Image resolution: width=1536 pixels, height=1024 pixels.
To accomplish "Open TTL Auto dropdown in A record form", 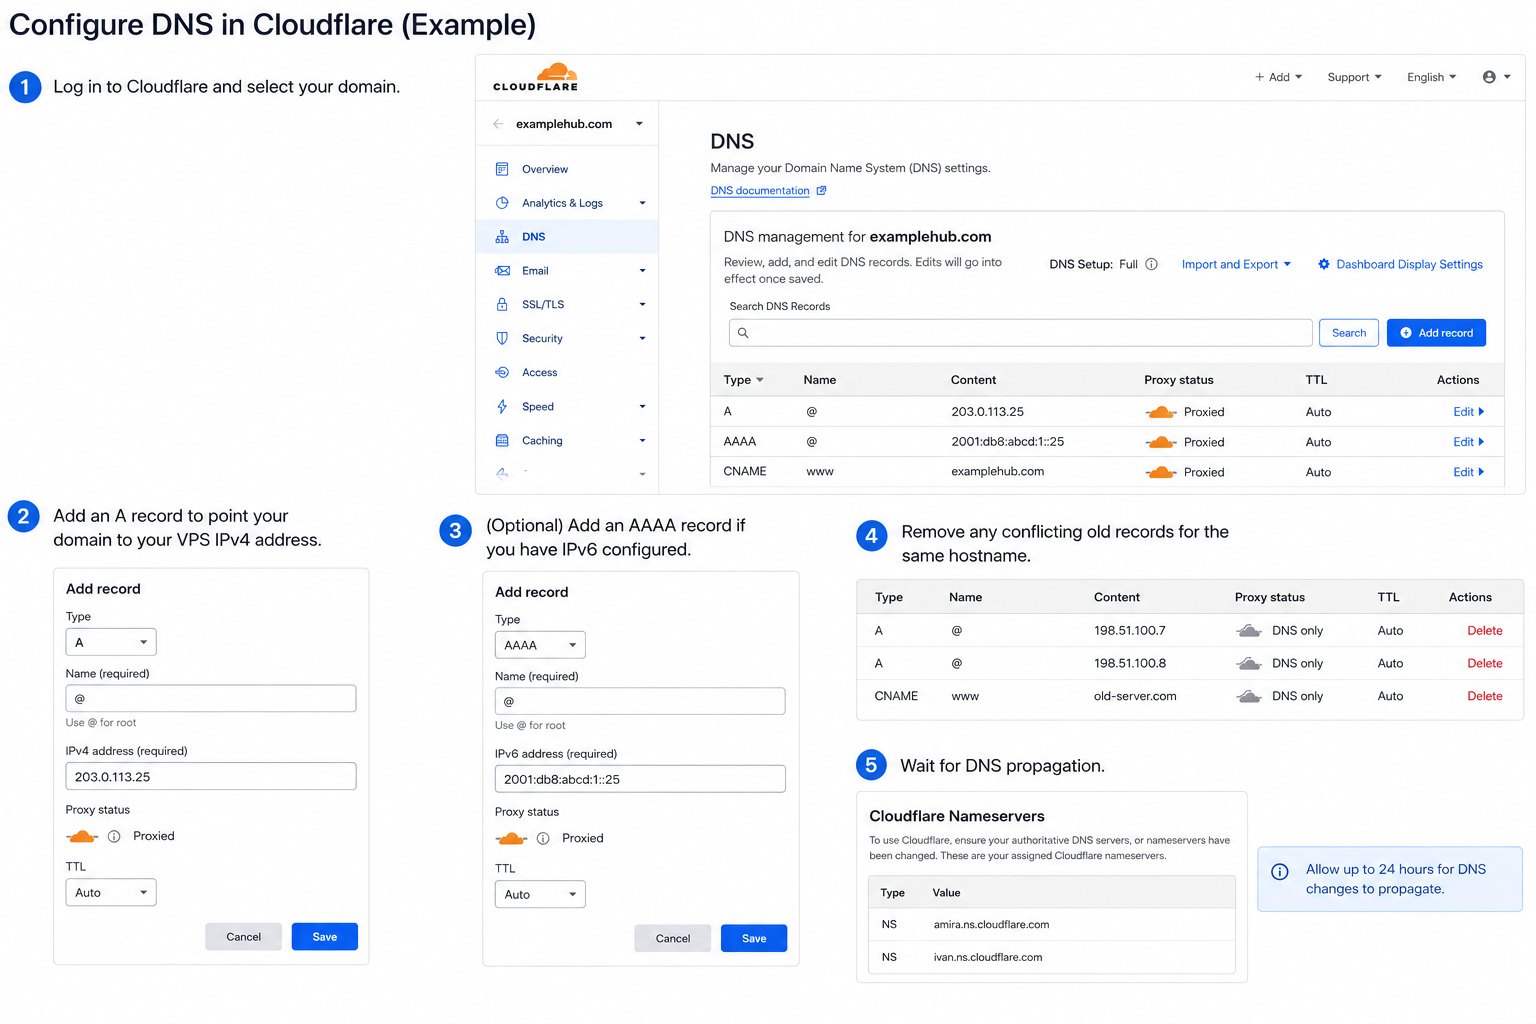I will click(x=111, y=892).
